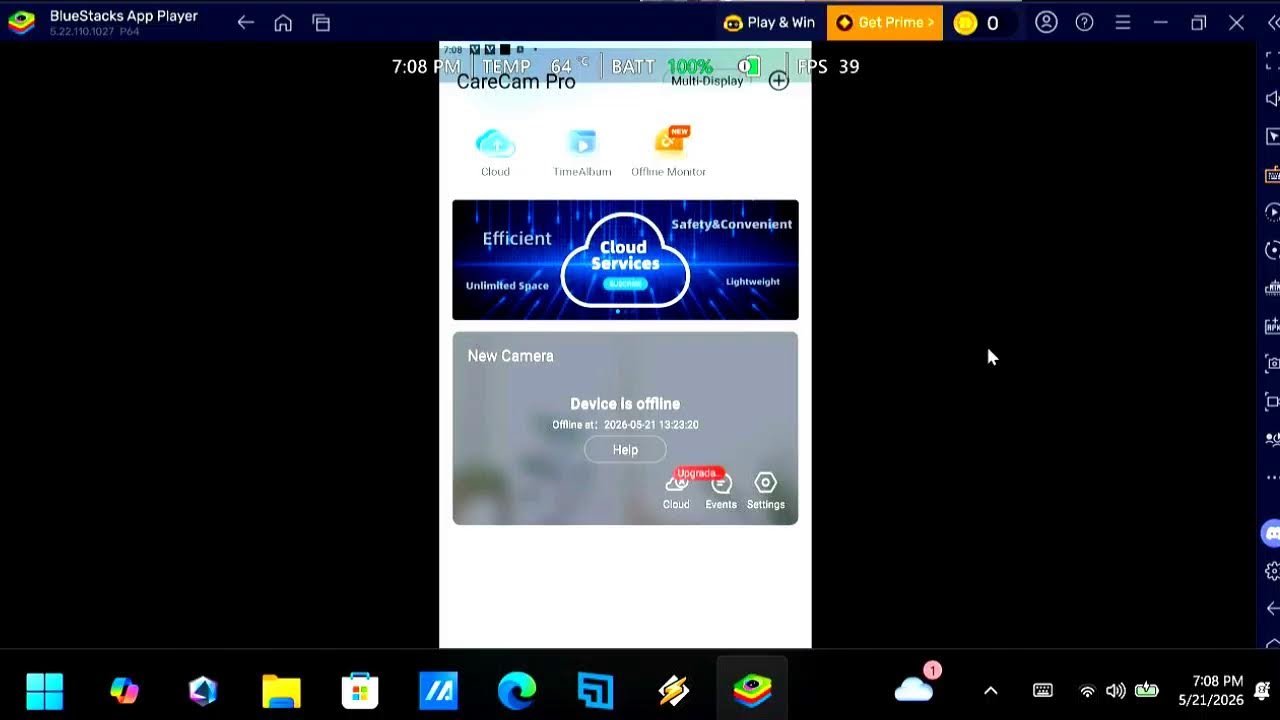Open the BlueStacks hamburger menu

pos(1122,22)
